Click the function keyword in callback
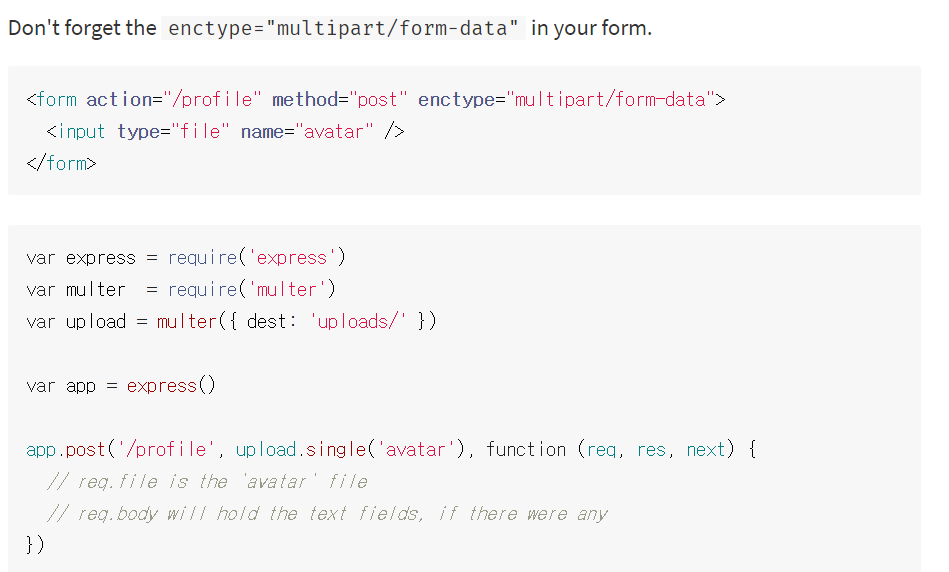 click(x=526, y=449)
